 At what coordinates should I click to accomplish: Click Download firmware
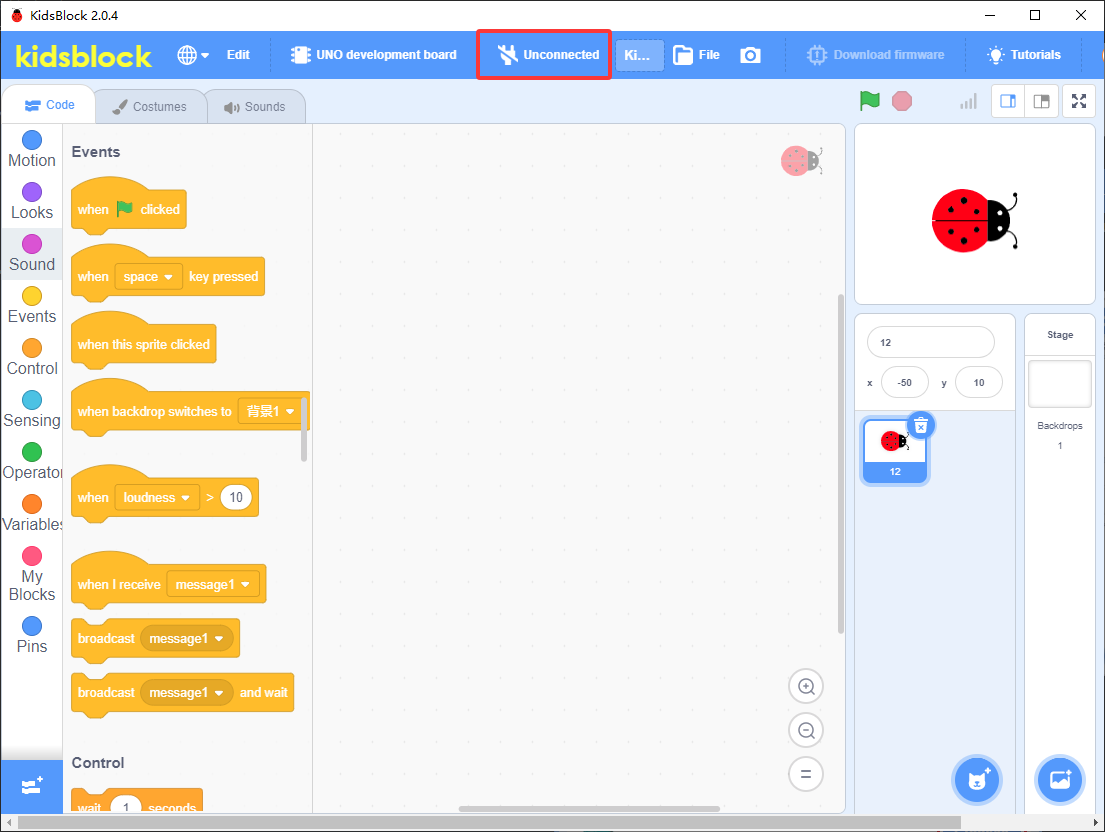tap(875, 55)
